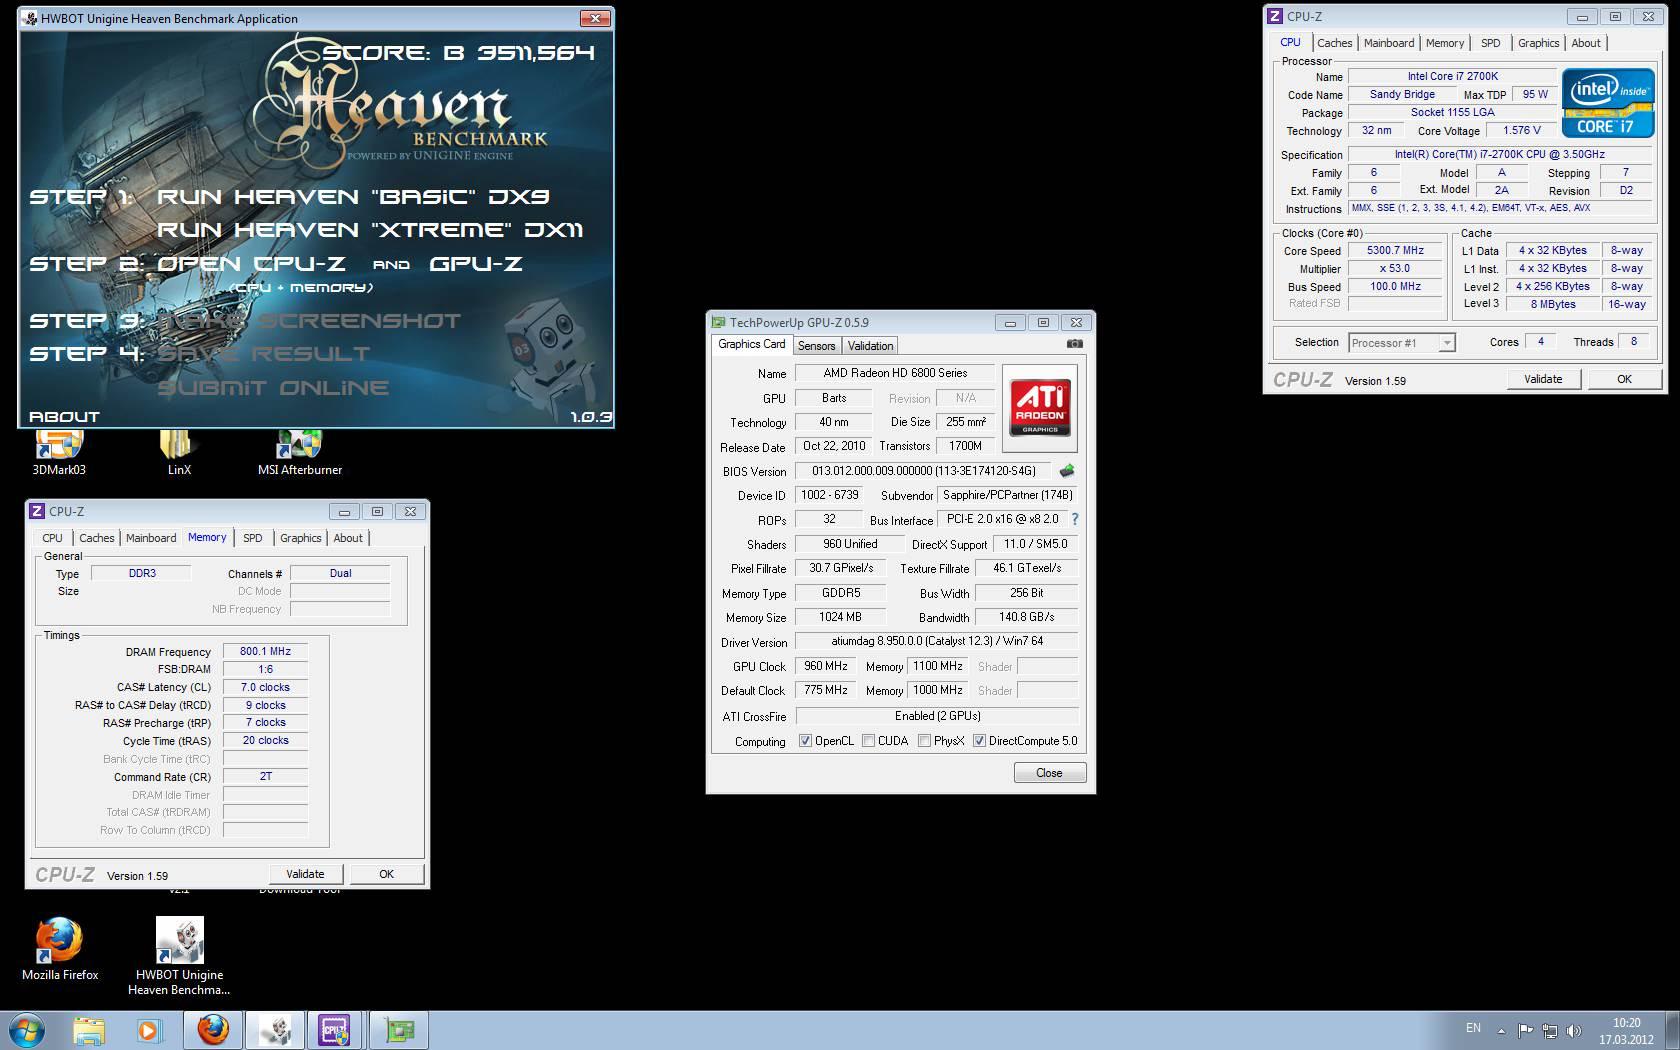Toggle the OpenCL checkbox in GPU-Z
Screen dimensions: 1680x1050
coord(805,741)
